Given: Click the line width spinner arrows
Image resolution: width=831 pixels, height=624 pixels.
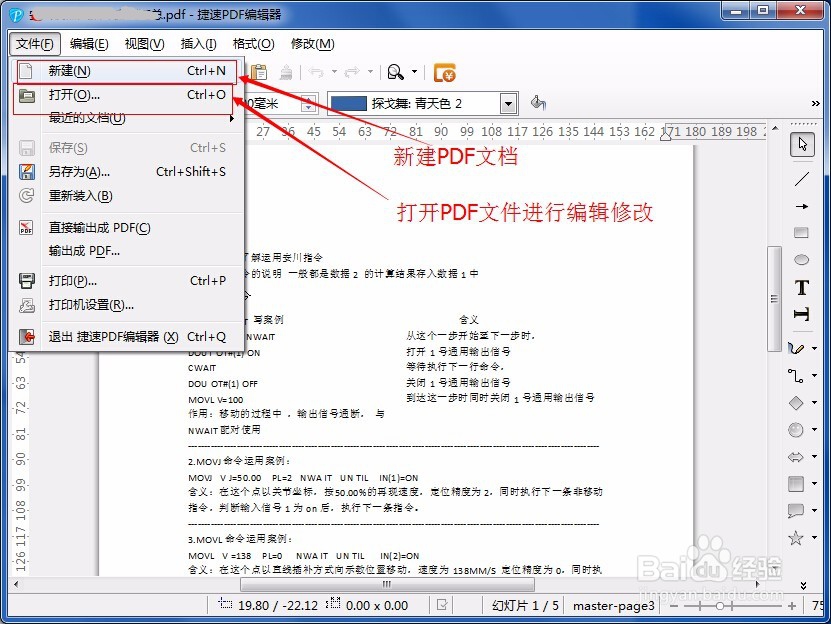Looking at the screenshot, I should click(308, 104).
